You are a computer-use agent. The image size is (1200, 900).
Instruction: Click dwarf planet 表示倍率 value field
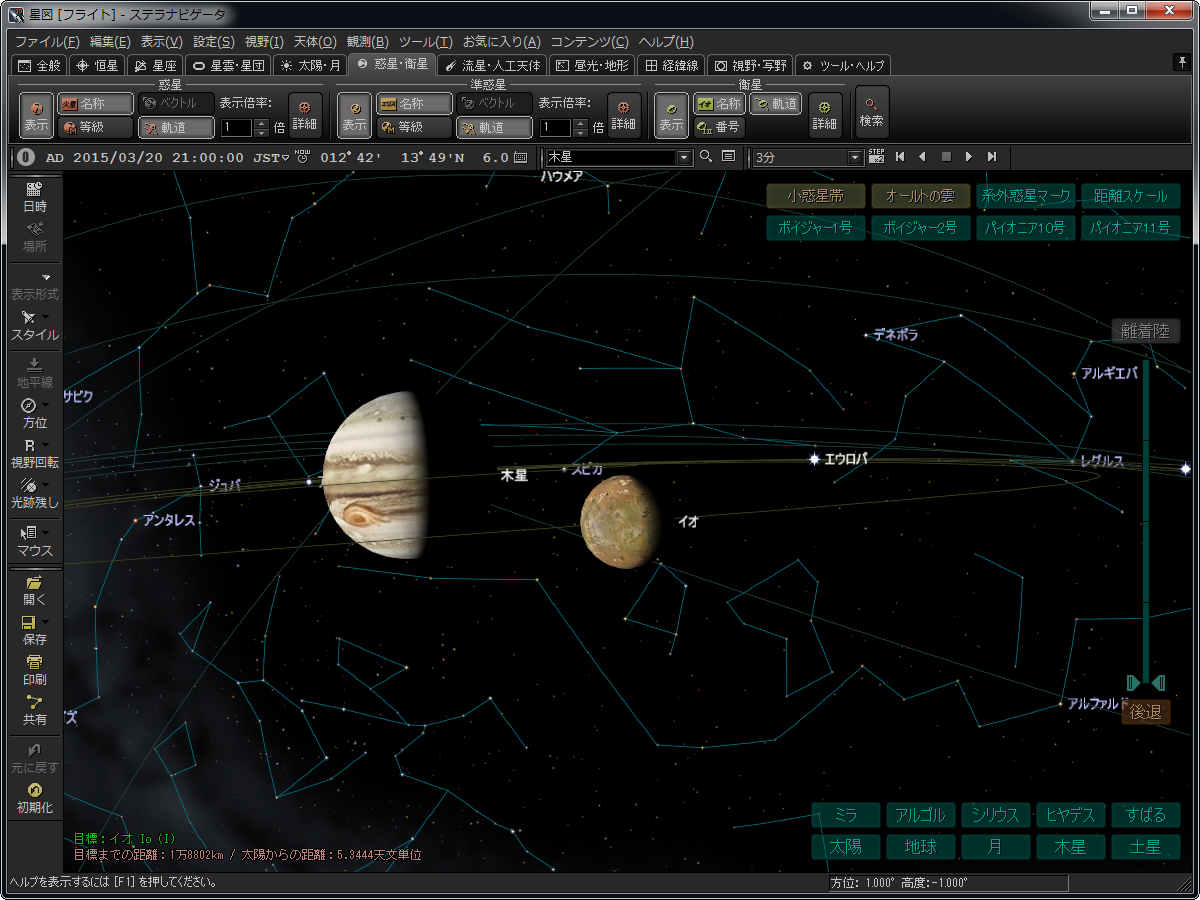tap(556, 128)
